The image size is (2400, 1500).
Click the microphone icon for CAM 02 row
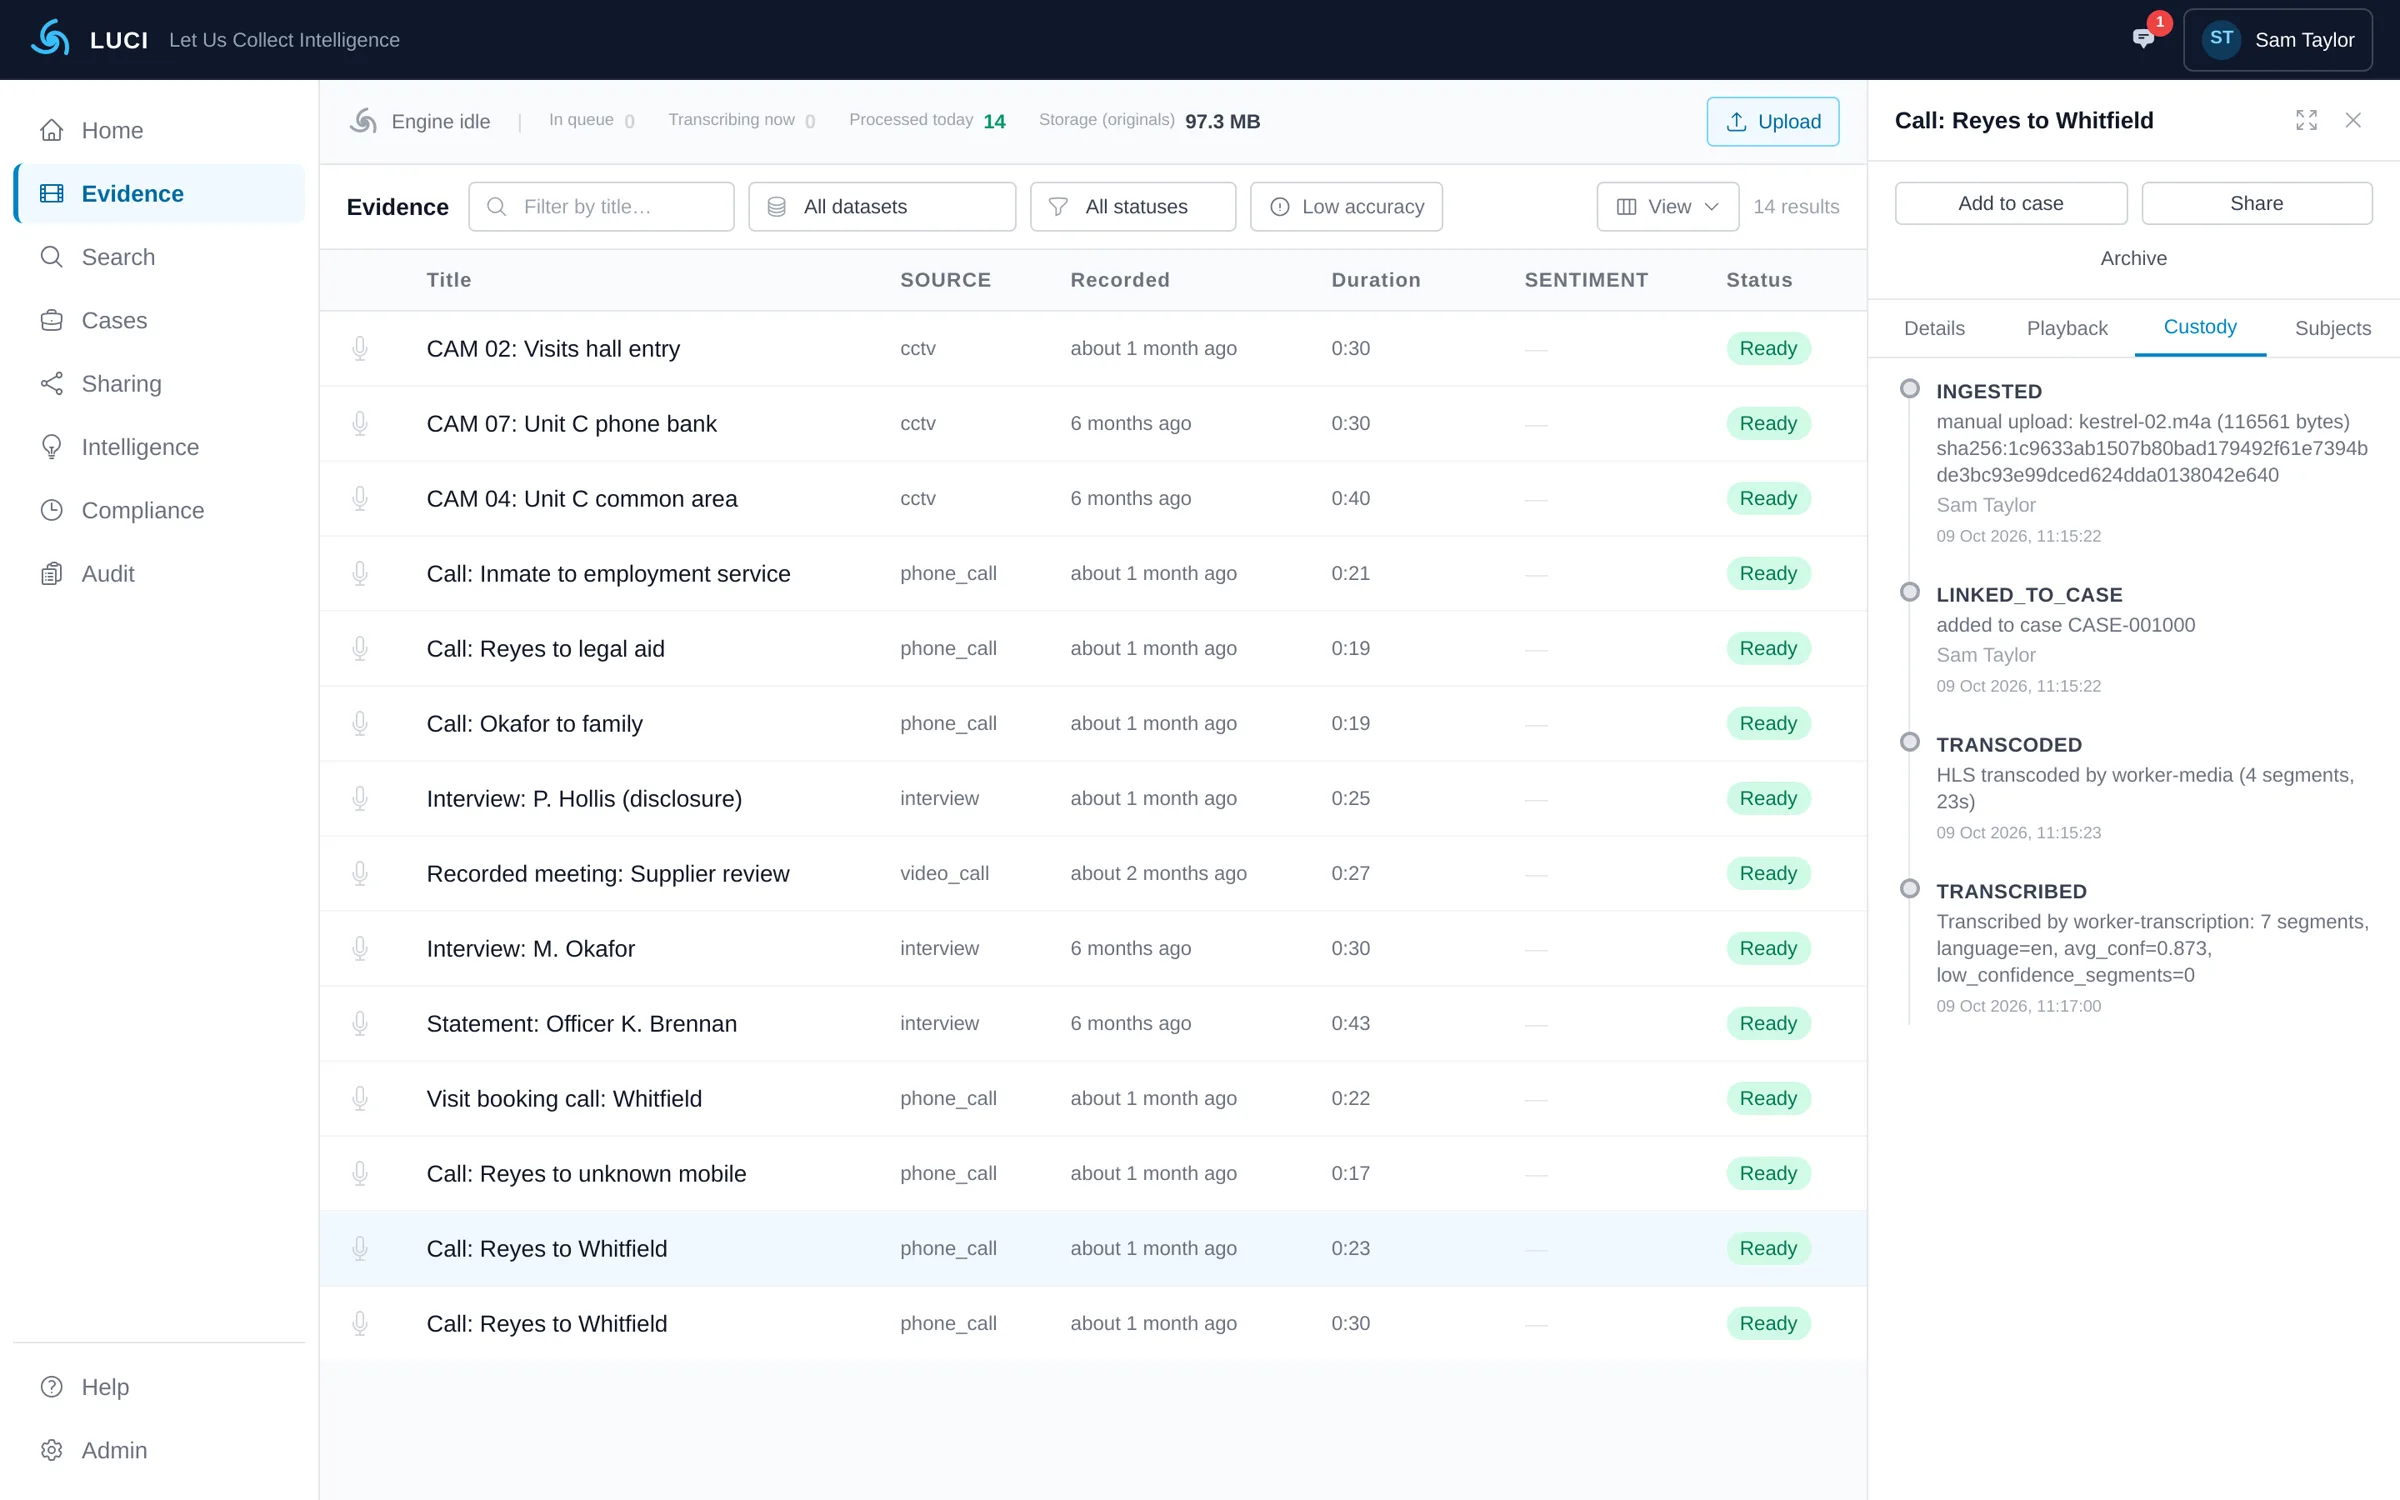[x=360, y=349]
